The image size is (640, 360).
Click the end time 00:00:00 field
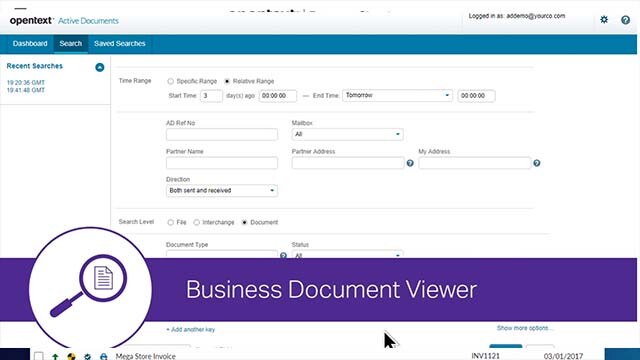476,96
